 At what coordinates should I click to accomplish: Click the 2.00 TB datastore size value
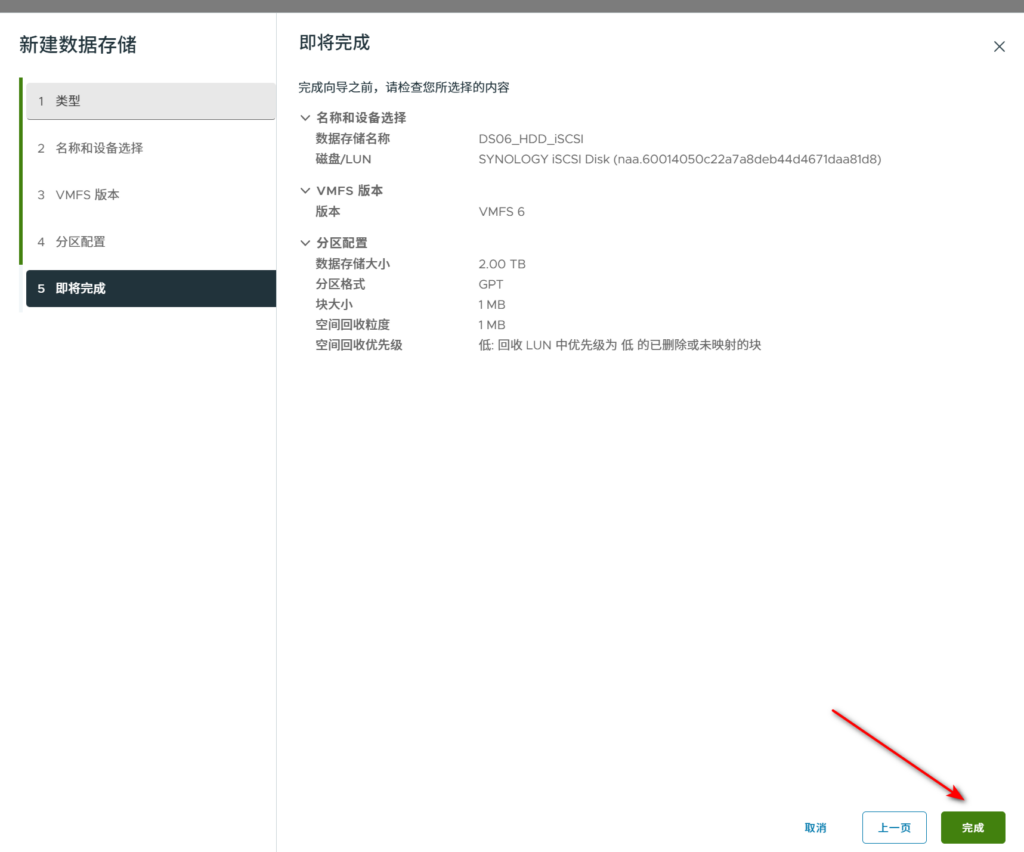[502, 264]
